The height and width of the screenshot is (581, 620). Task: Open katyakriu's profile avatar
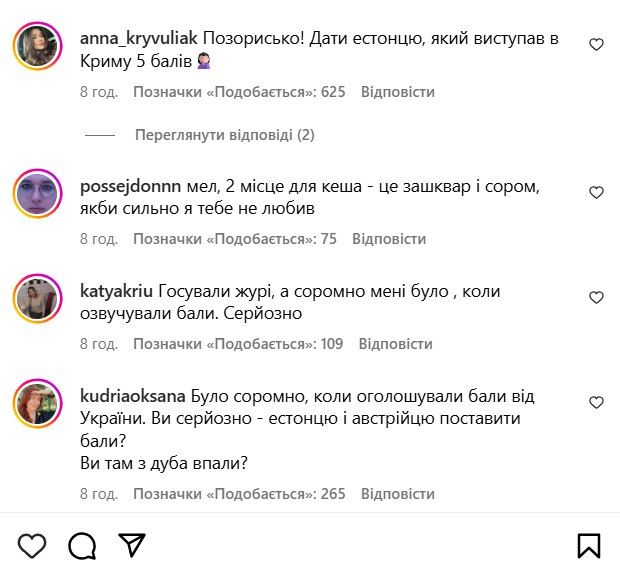pyautogui.click(x=39, y=298)
